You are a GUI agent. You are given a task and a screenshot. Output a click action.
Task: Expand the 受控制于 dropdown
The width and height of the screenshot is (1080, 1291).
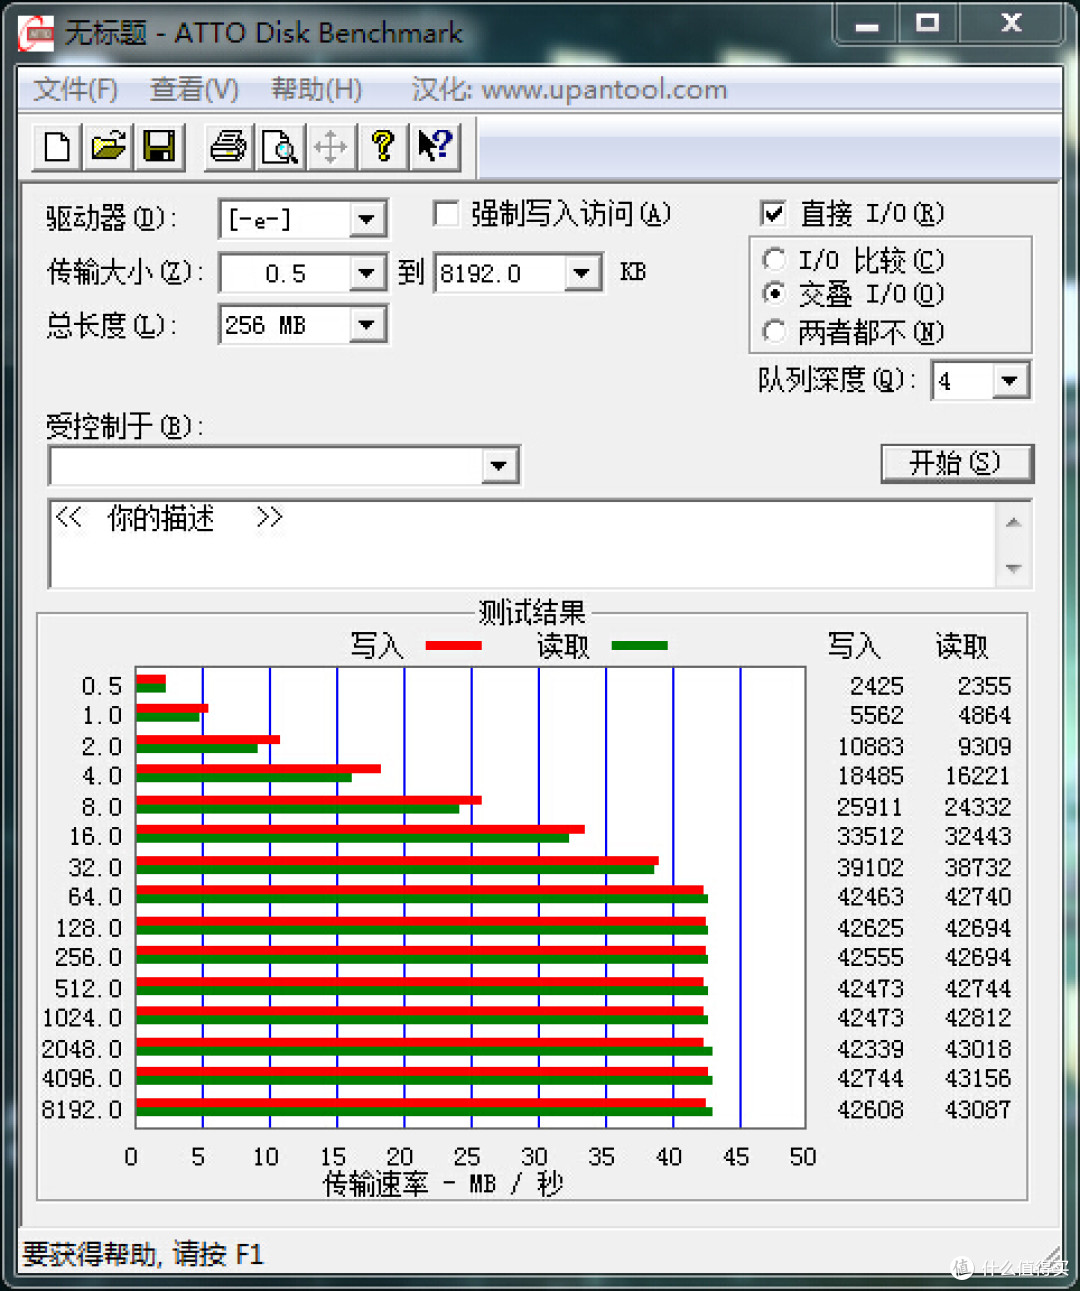point(499,465)
